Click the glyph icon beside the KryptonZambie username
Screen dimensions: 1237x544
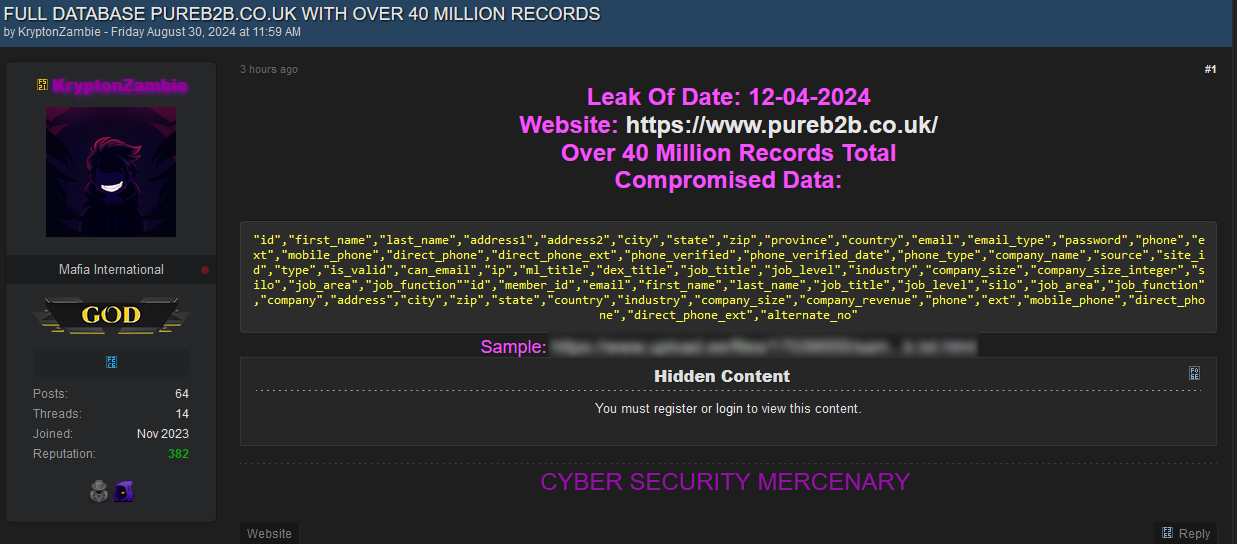point(42,86)
